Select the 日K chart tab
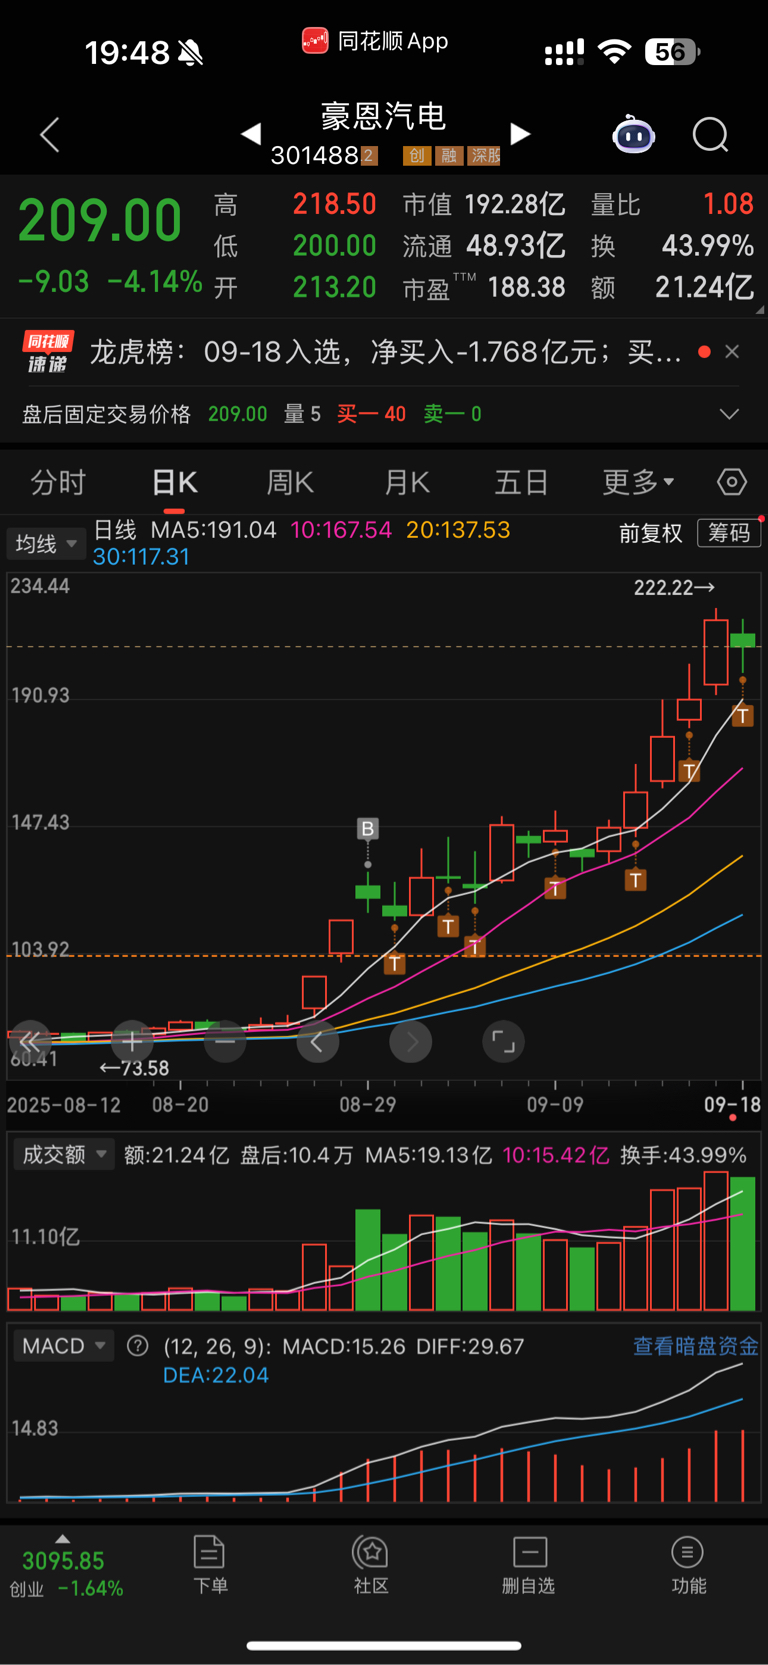The image size is (768, 1665). [175, 483]
